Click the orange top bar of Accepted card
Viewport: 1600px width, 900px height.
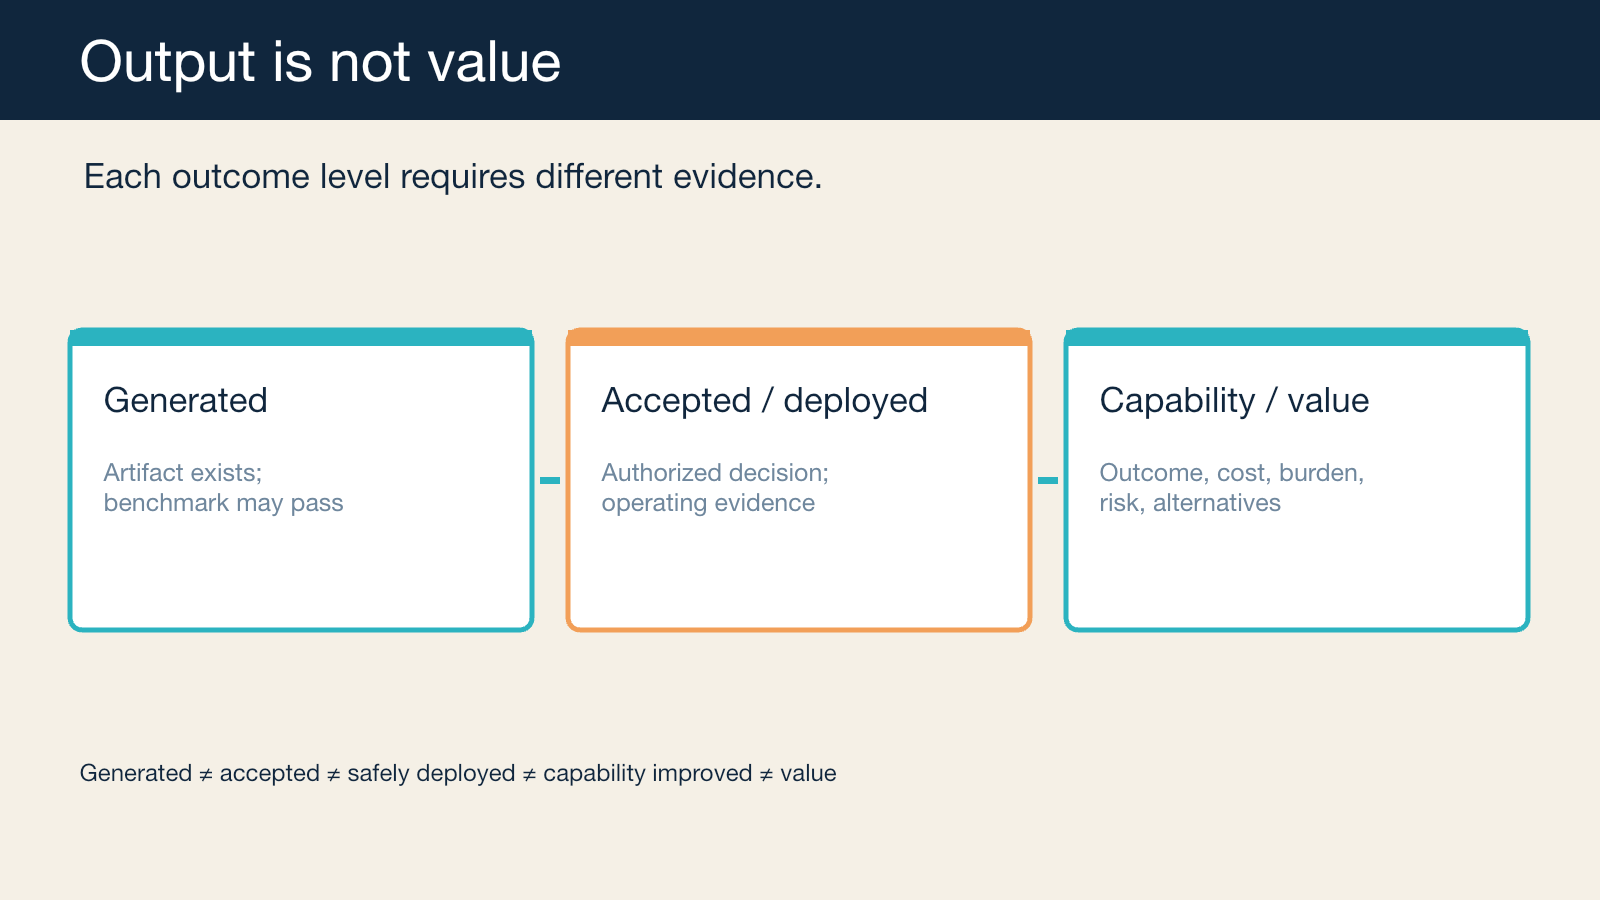tap(799, 337)
